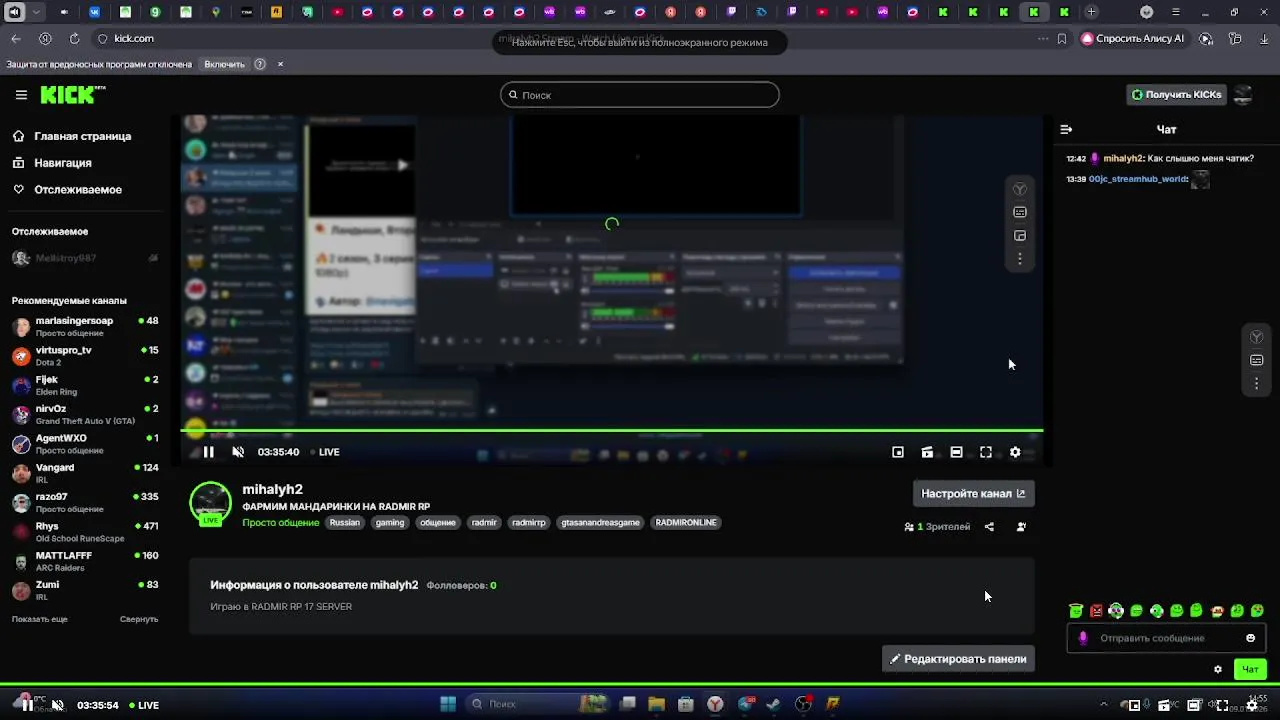Open Навигация in the sidebar
The height and width of the screenshot is (720, 1280).
[x=63, y=163]
